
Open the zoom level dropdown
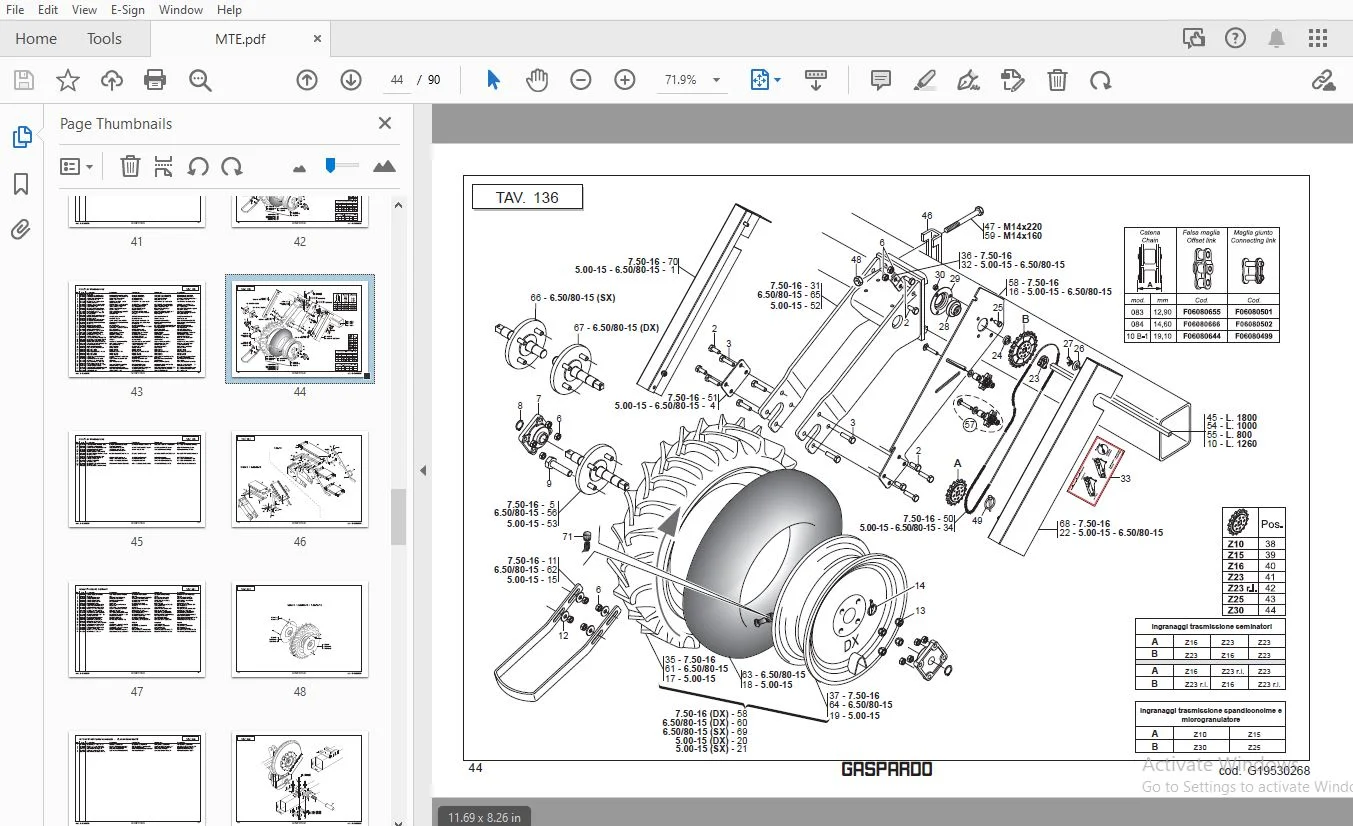tap(716, 80)
